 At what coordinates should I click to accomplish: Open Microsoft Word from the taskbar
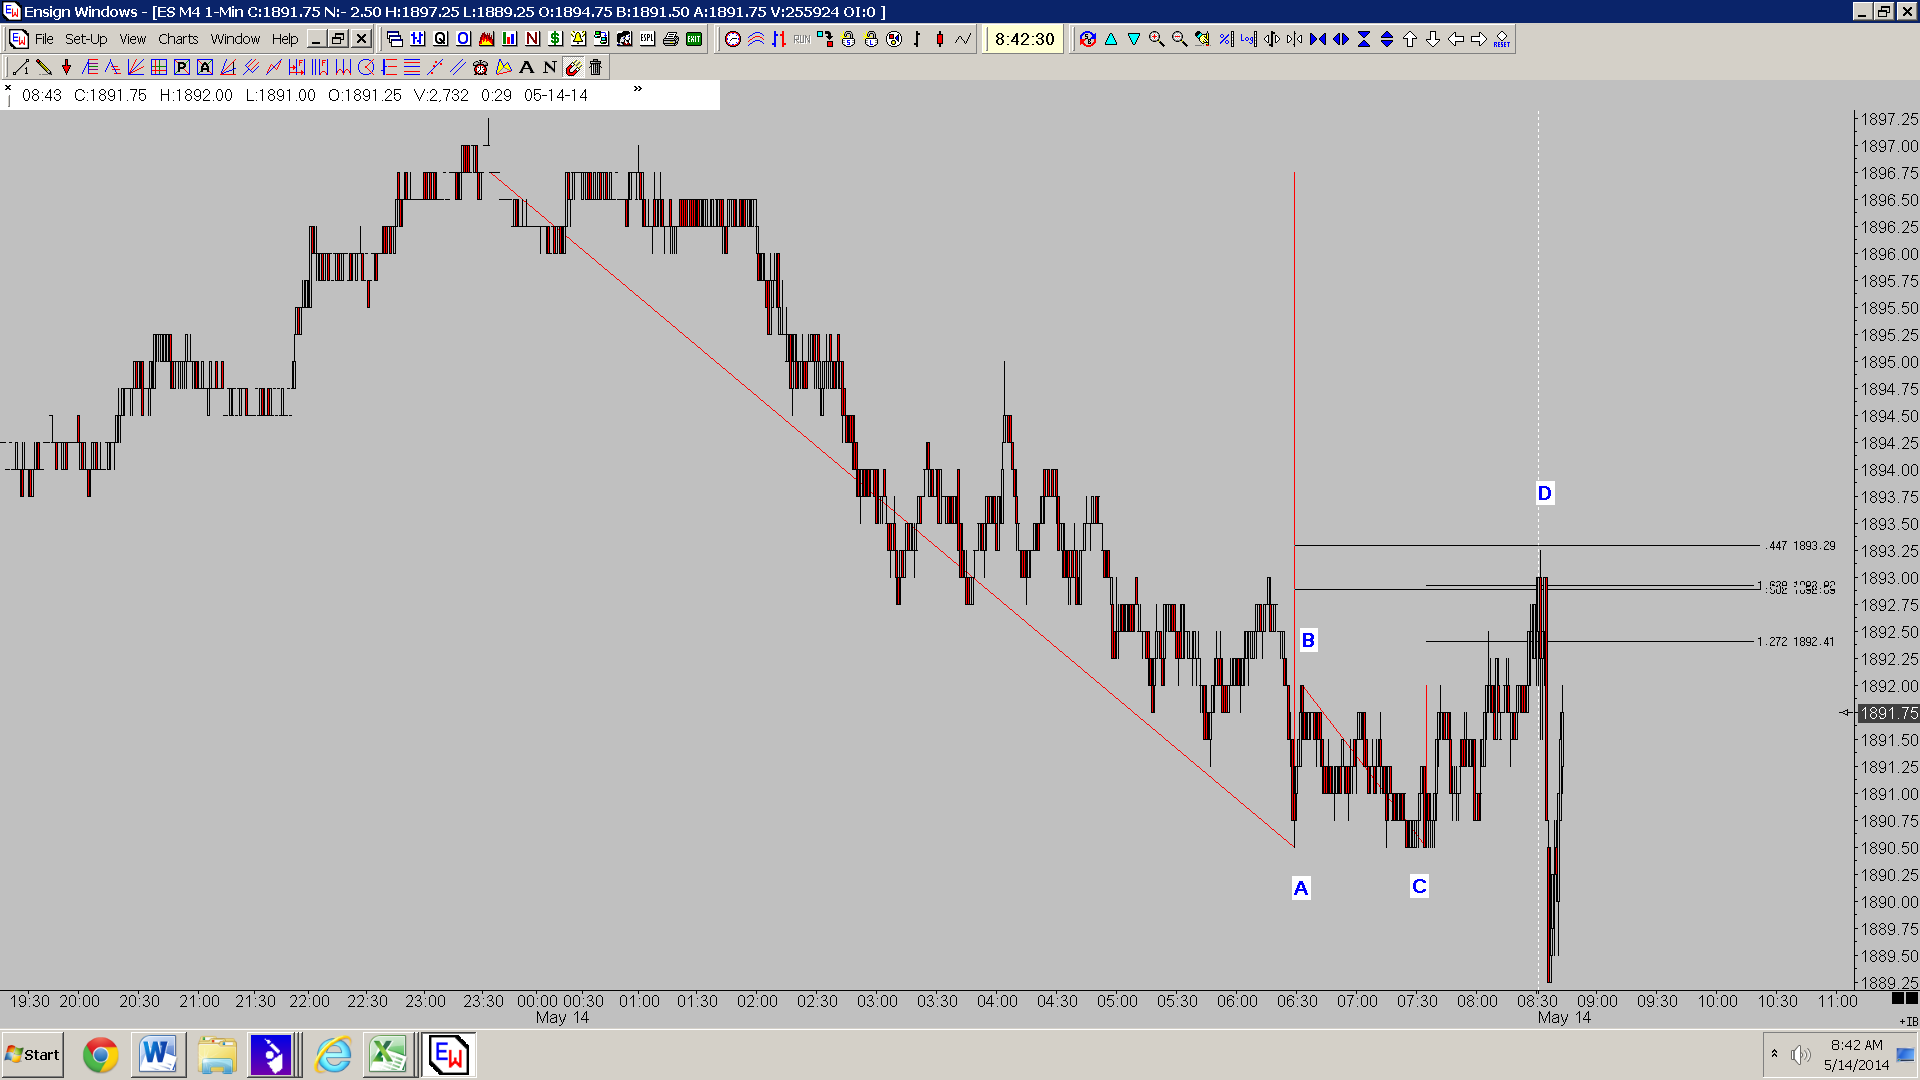[x=158, y=1055]
